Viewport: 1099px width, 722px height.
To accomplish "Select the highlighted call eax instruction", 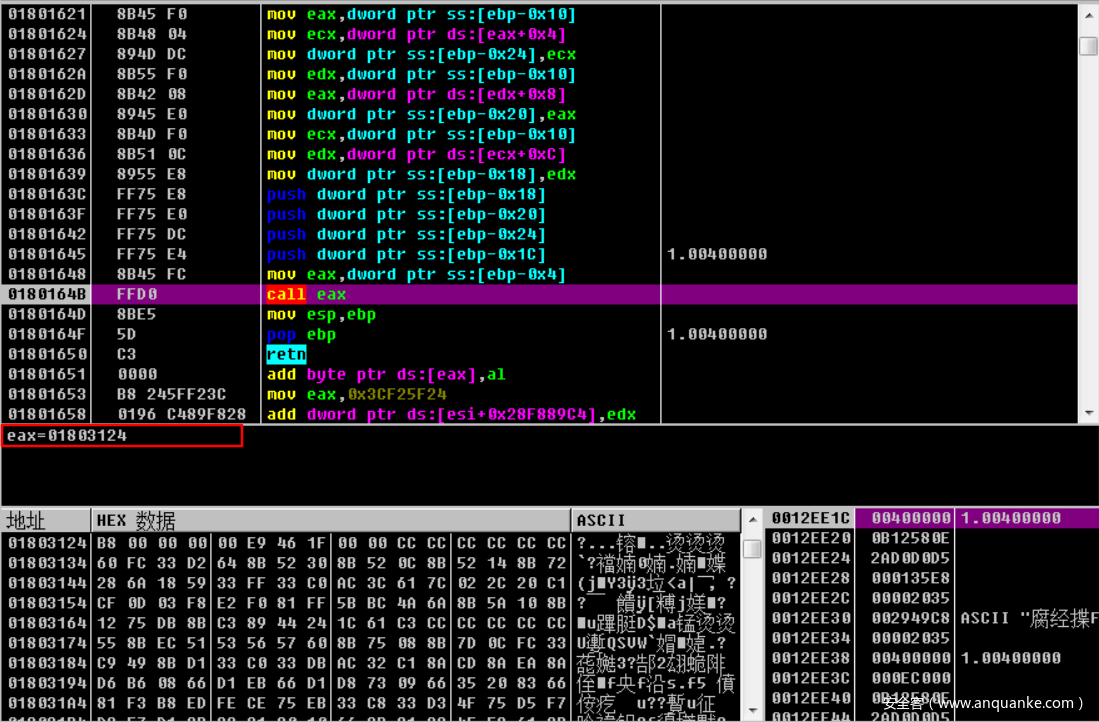I will 306,294.
